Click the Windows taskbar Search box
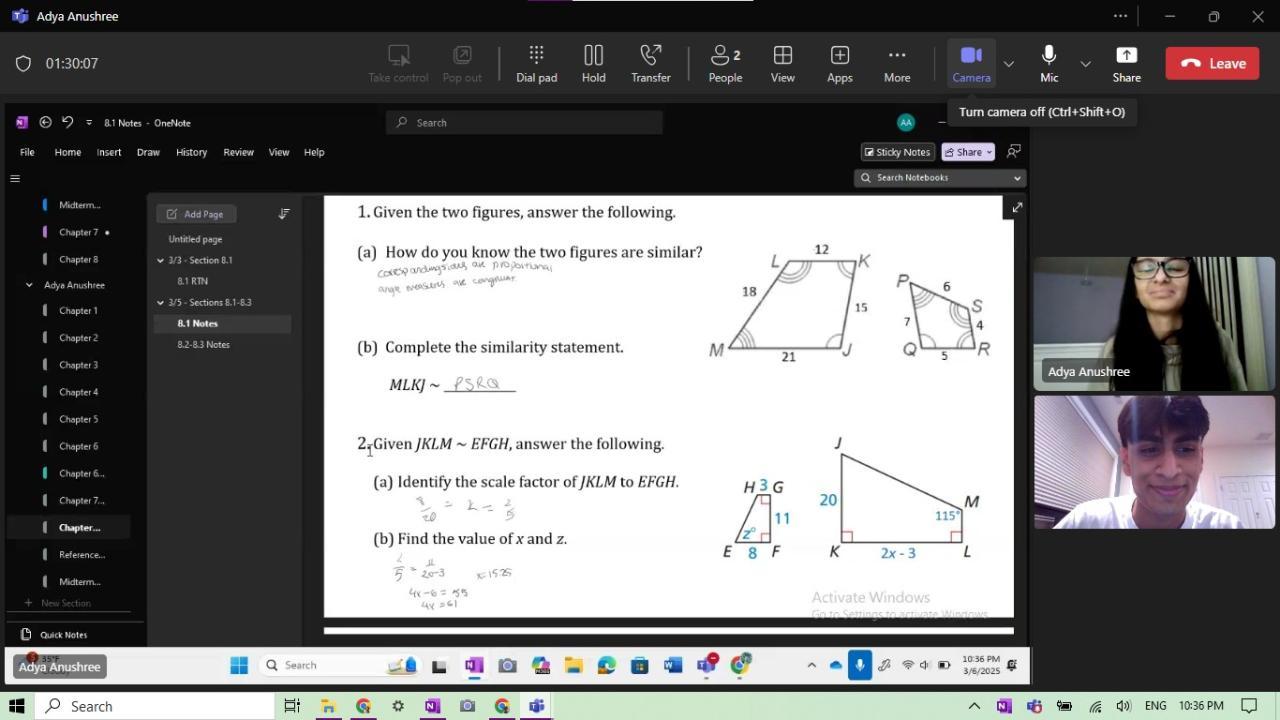The image size is (1280, 720). tap(155, 706)
